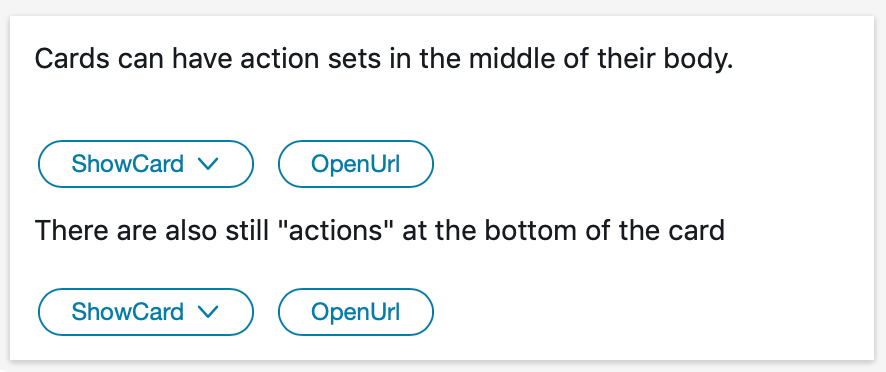Click the empty white card area right of upper OpenUrl
This screenshot has height=372, width=886.
point(650,164)
